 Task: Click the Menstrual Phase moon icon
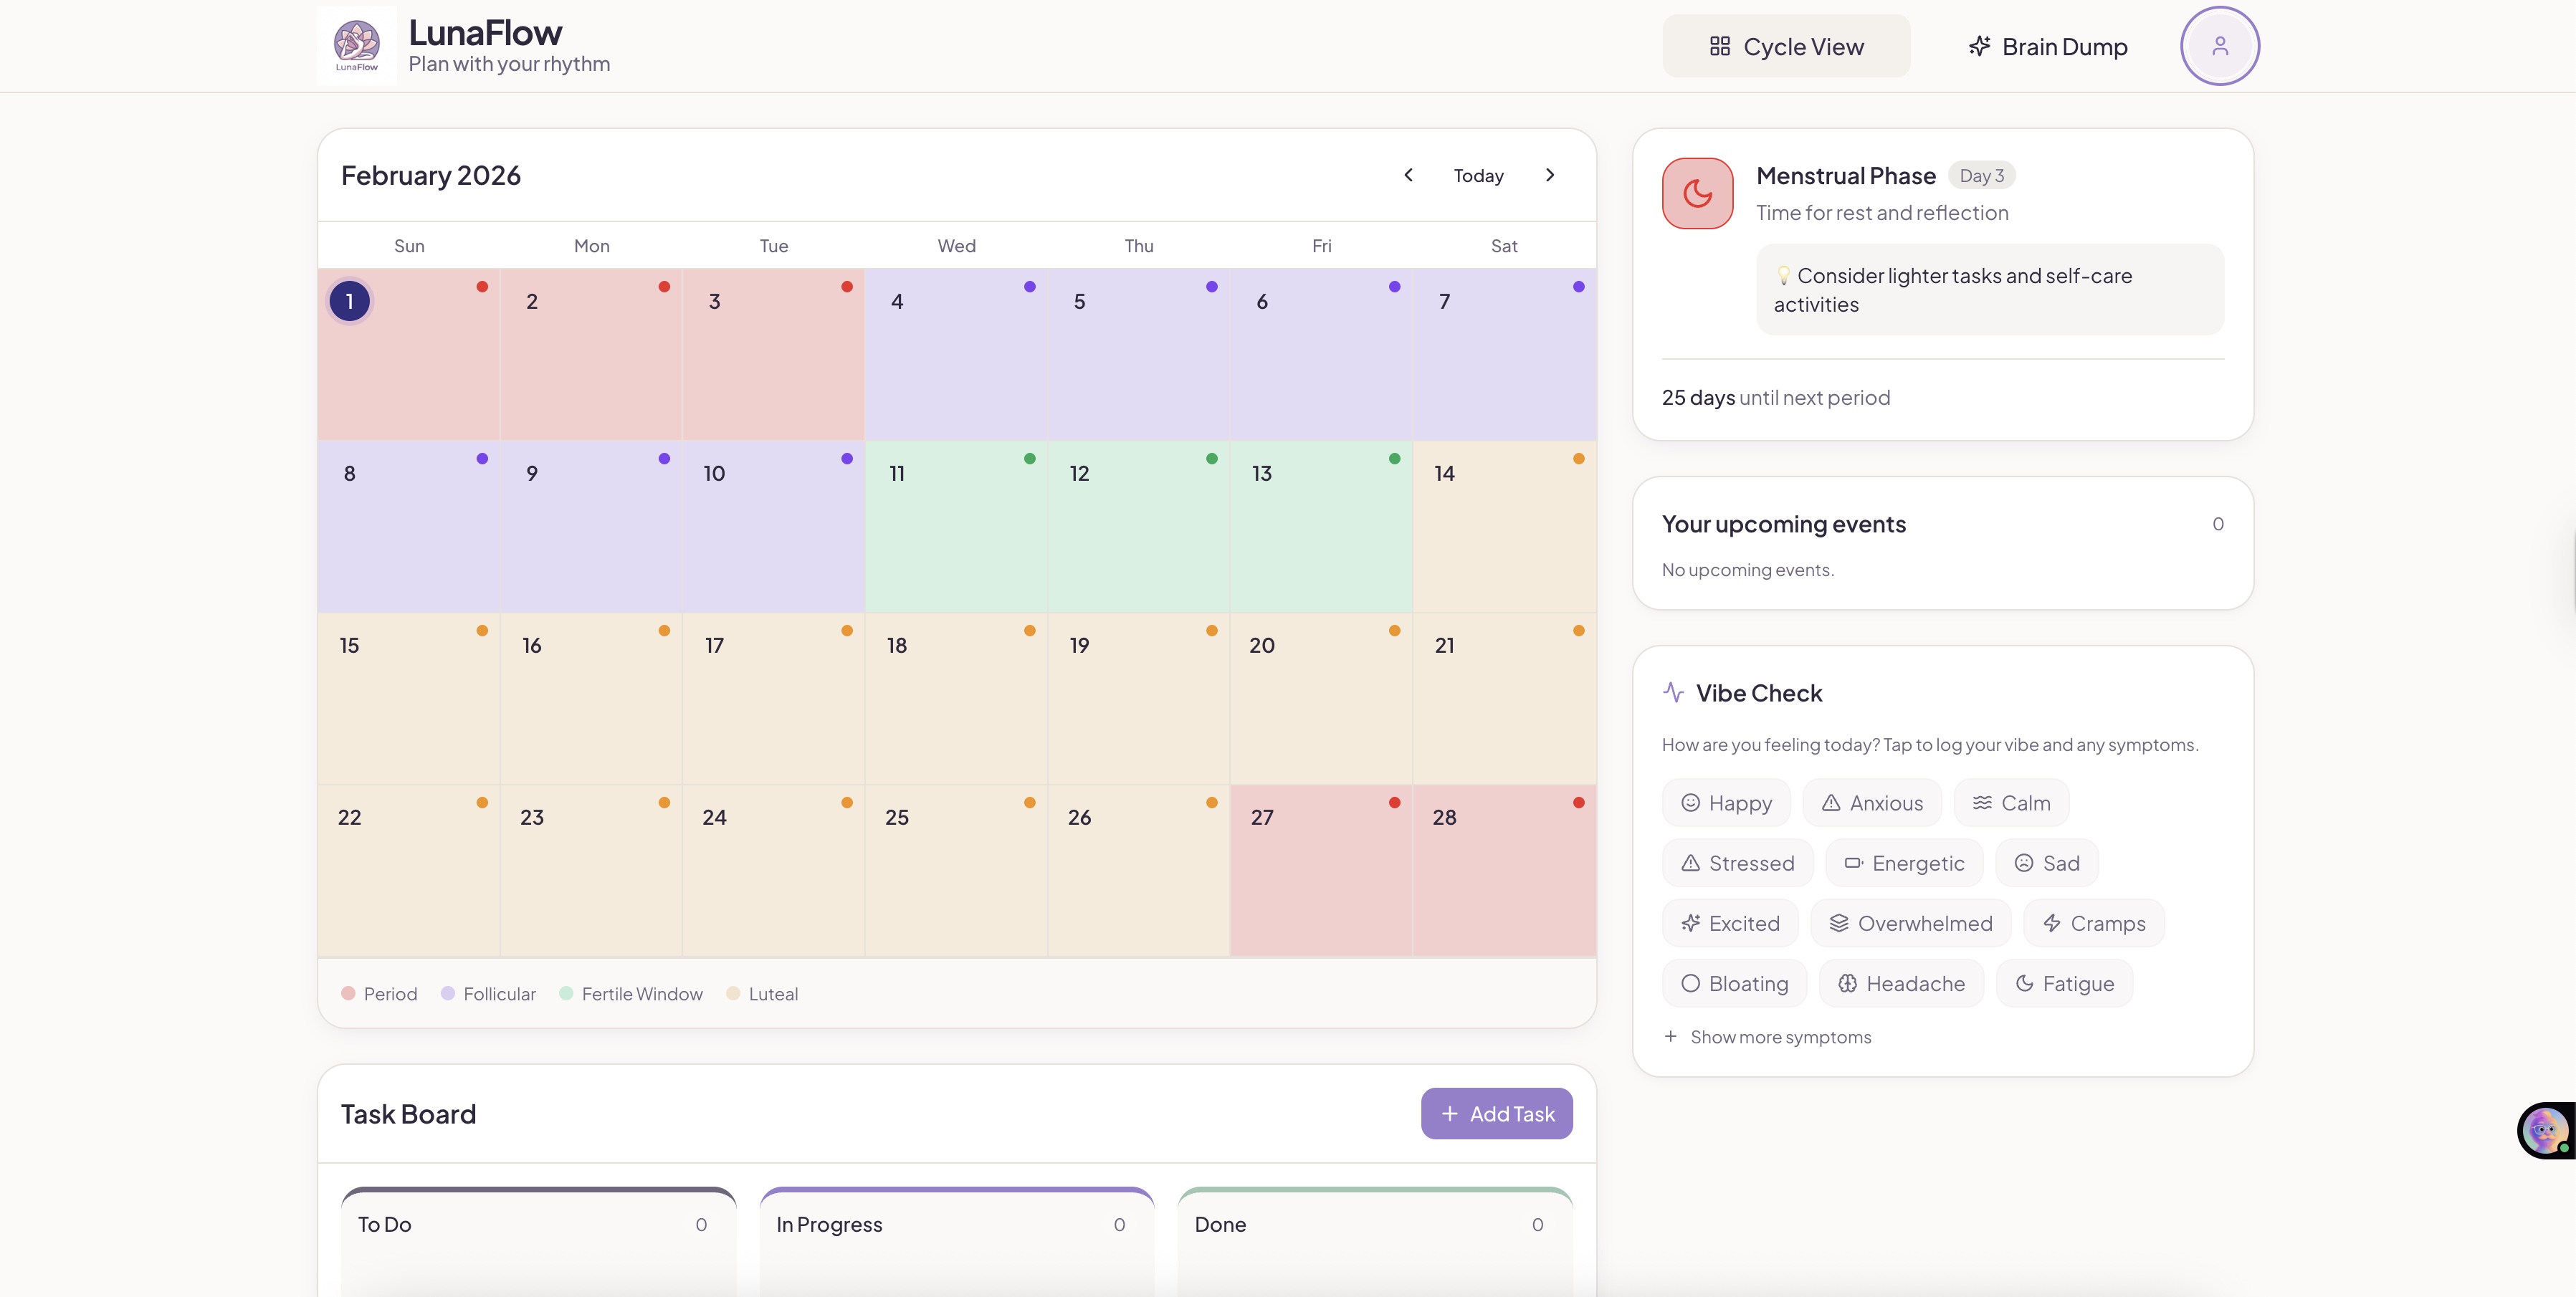pos(1697,193)
